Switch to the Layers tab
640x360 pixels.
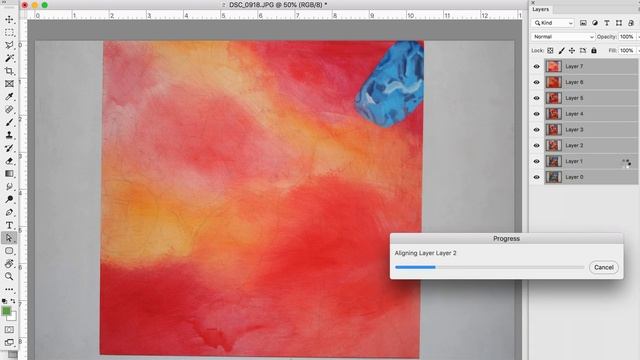click(540, 9)
